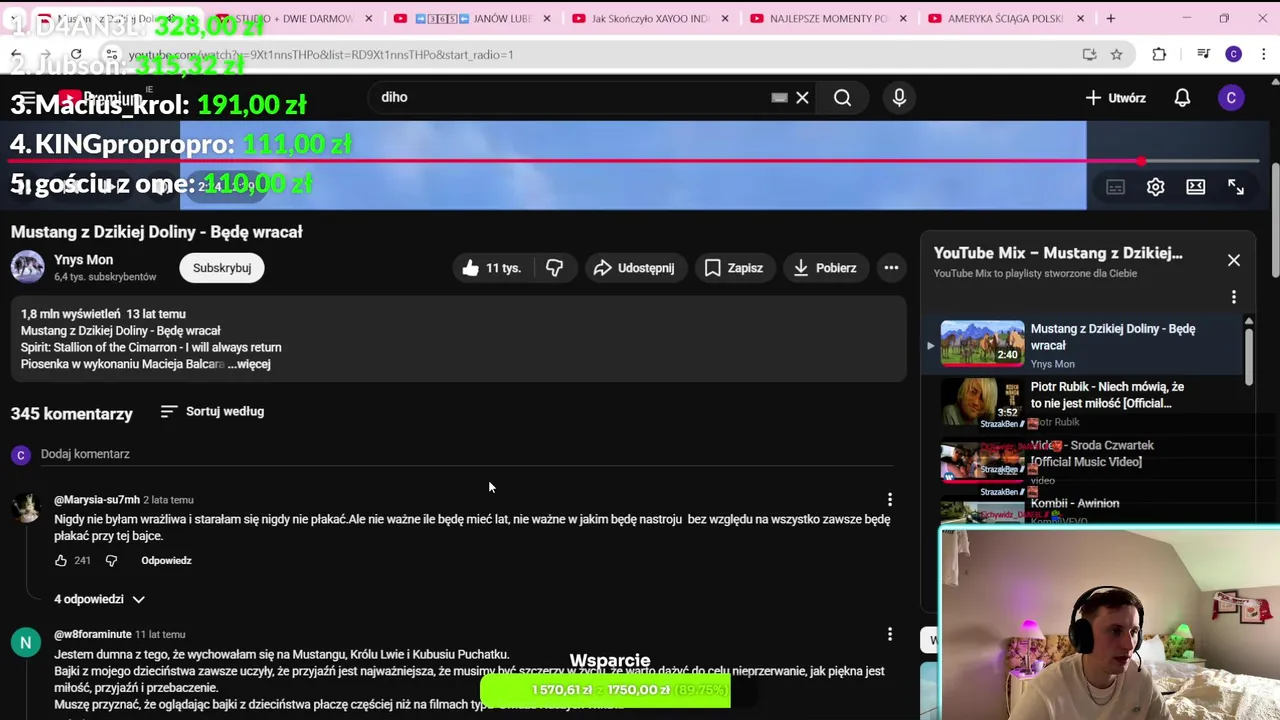Open a new browser tab
This screenshot has width=1280, height=720.
point(1110,18)
